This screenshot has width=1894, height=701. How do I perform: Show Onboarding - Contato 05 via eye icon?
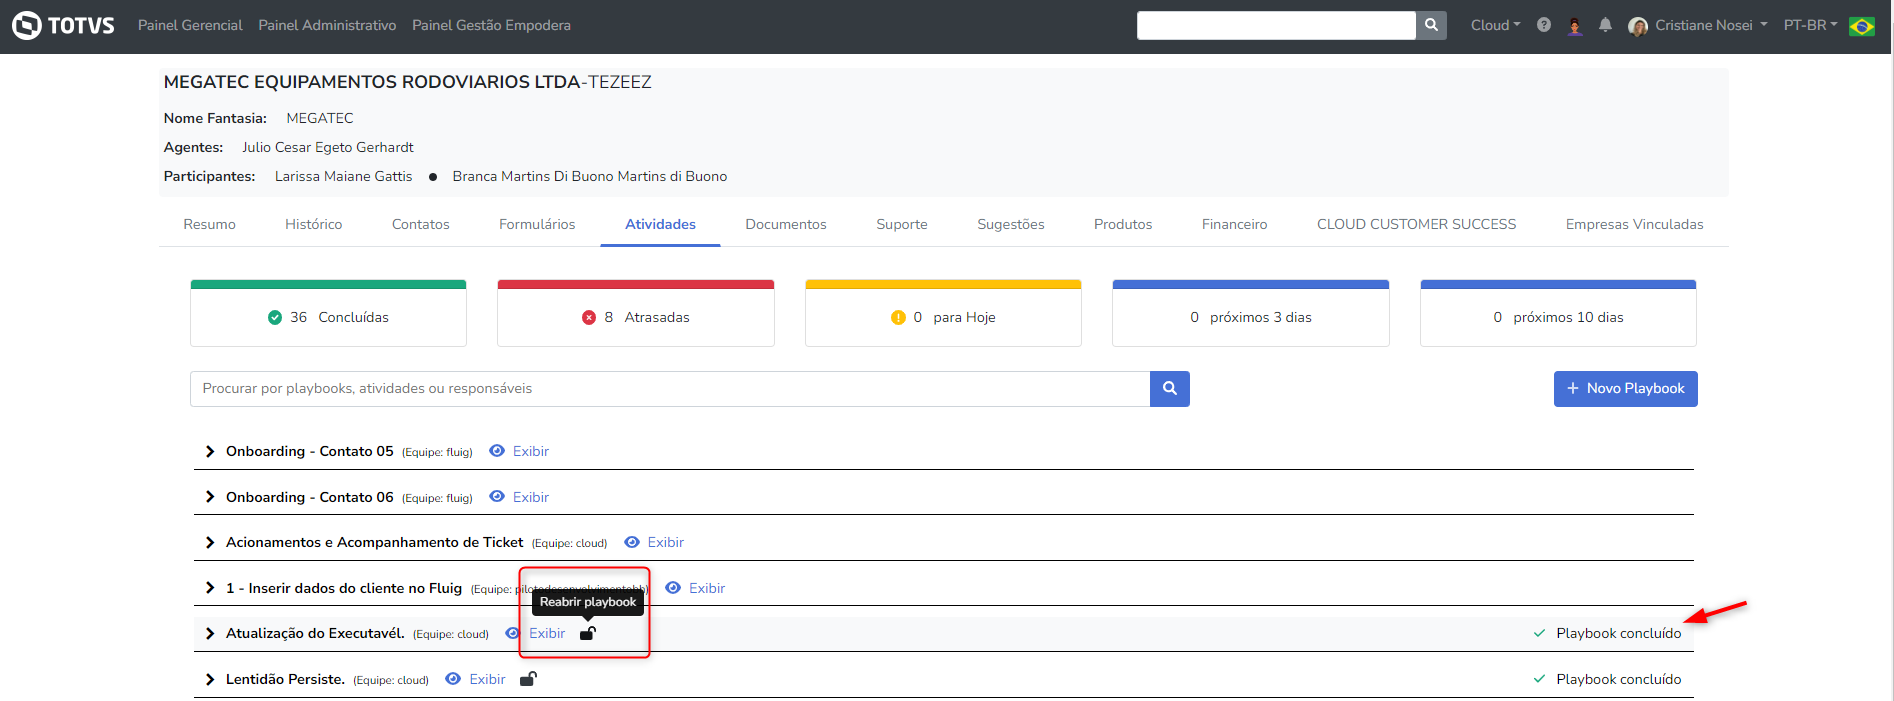[497, 451]
